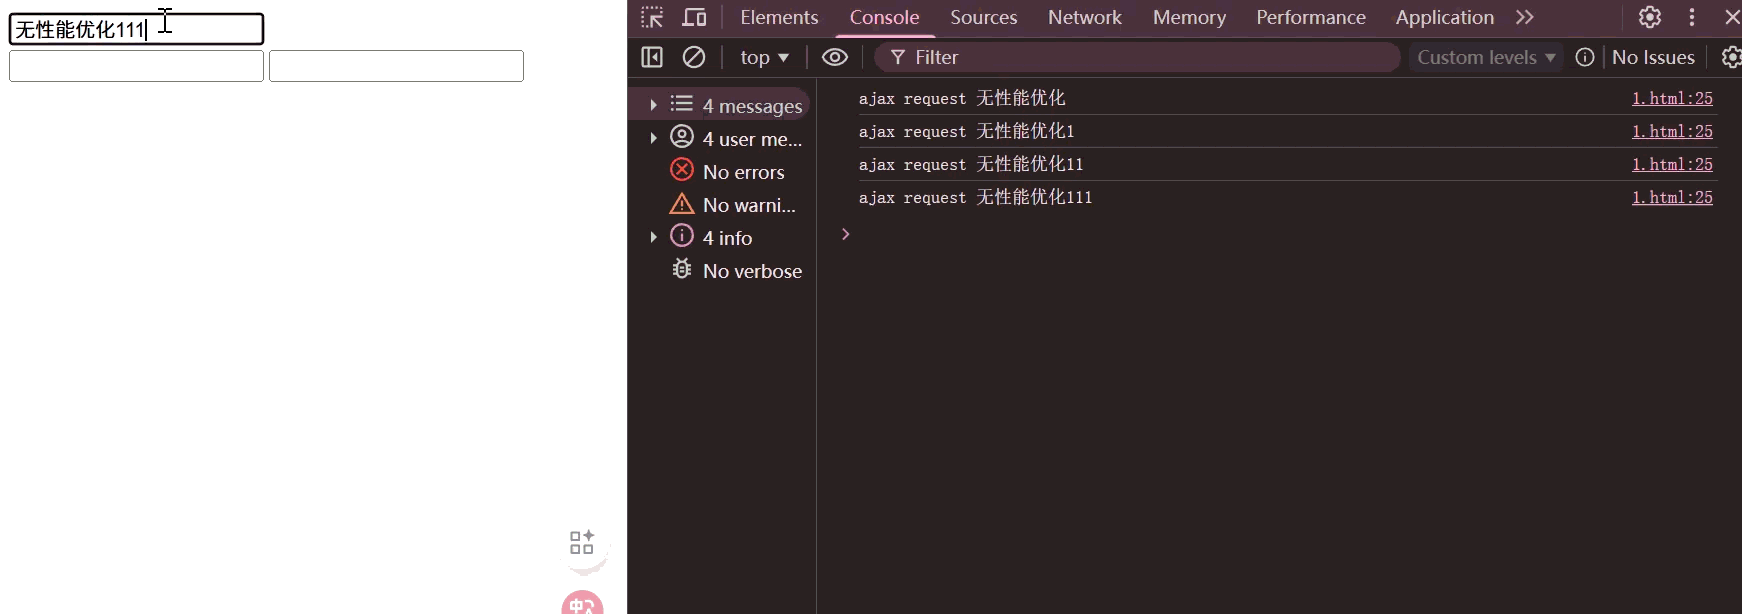
Task: Toggle the device toolbar icon
Action: [x=694, y=17]
